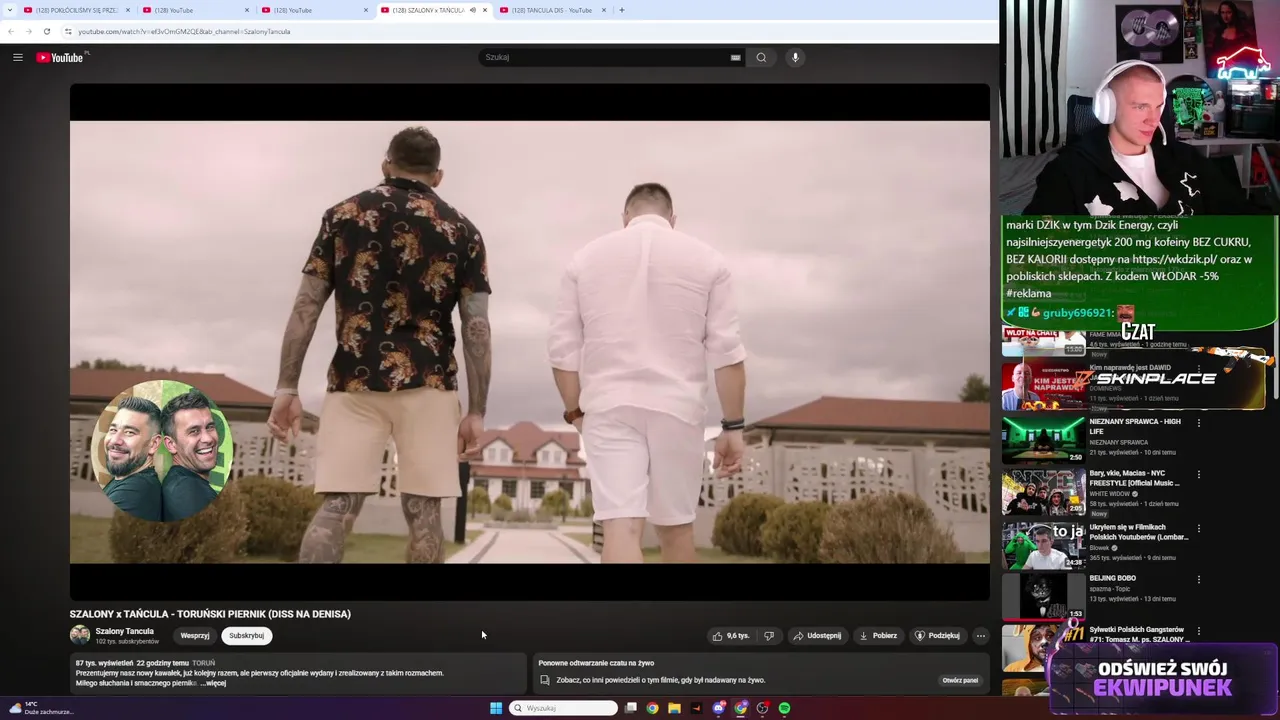Viewport: 1280px width, 720px height.
Task: Open Ukryłem się w Filmikach video thumbnail
Action: coord(1043,545)
